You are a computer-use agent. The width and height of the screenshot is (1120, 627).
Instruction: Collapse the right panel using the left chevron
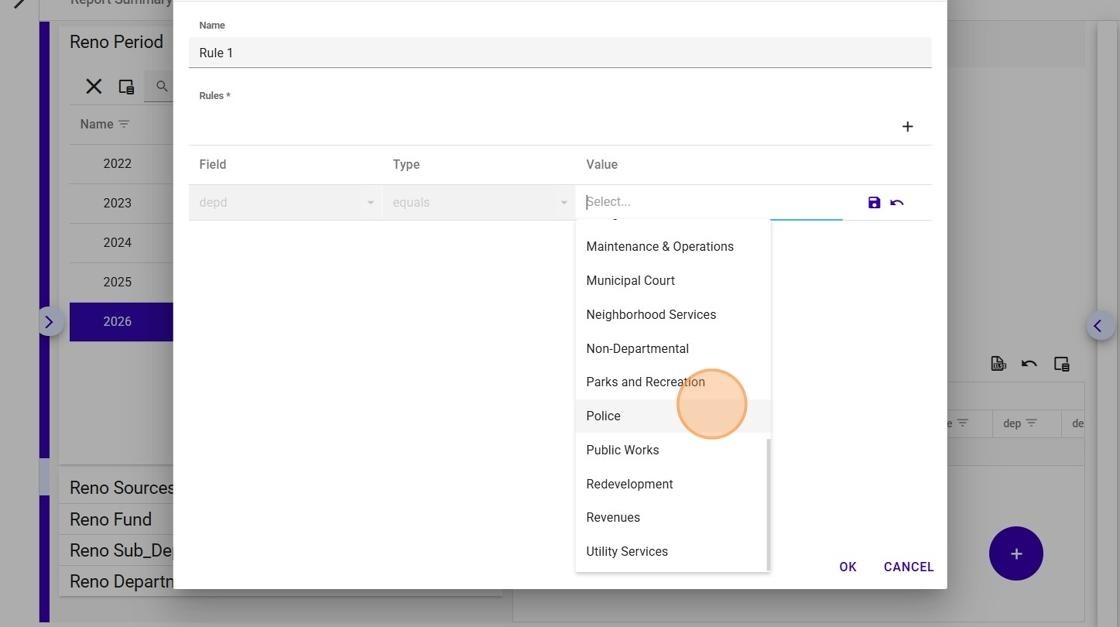(x=1098, y=326)
